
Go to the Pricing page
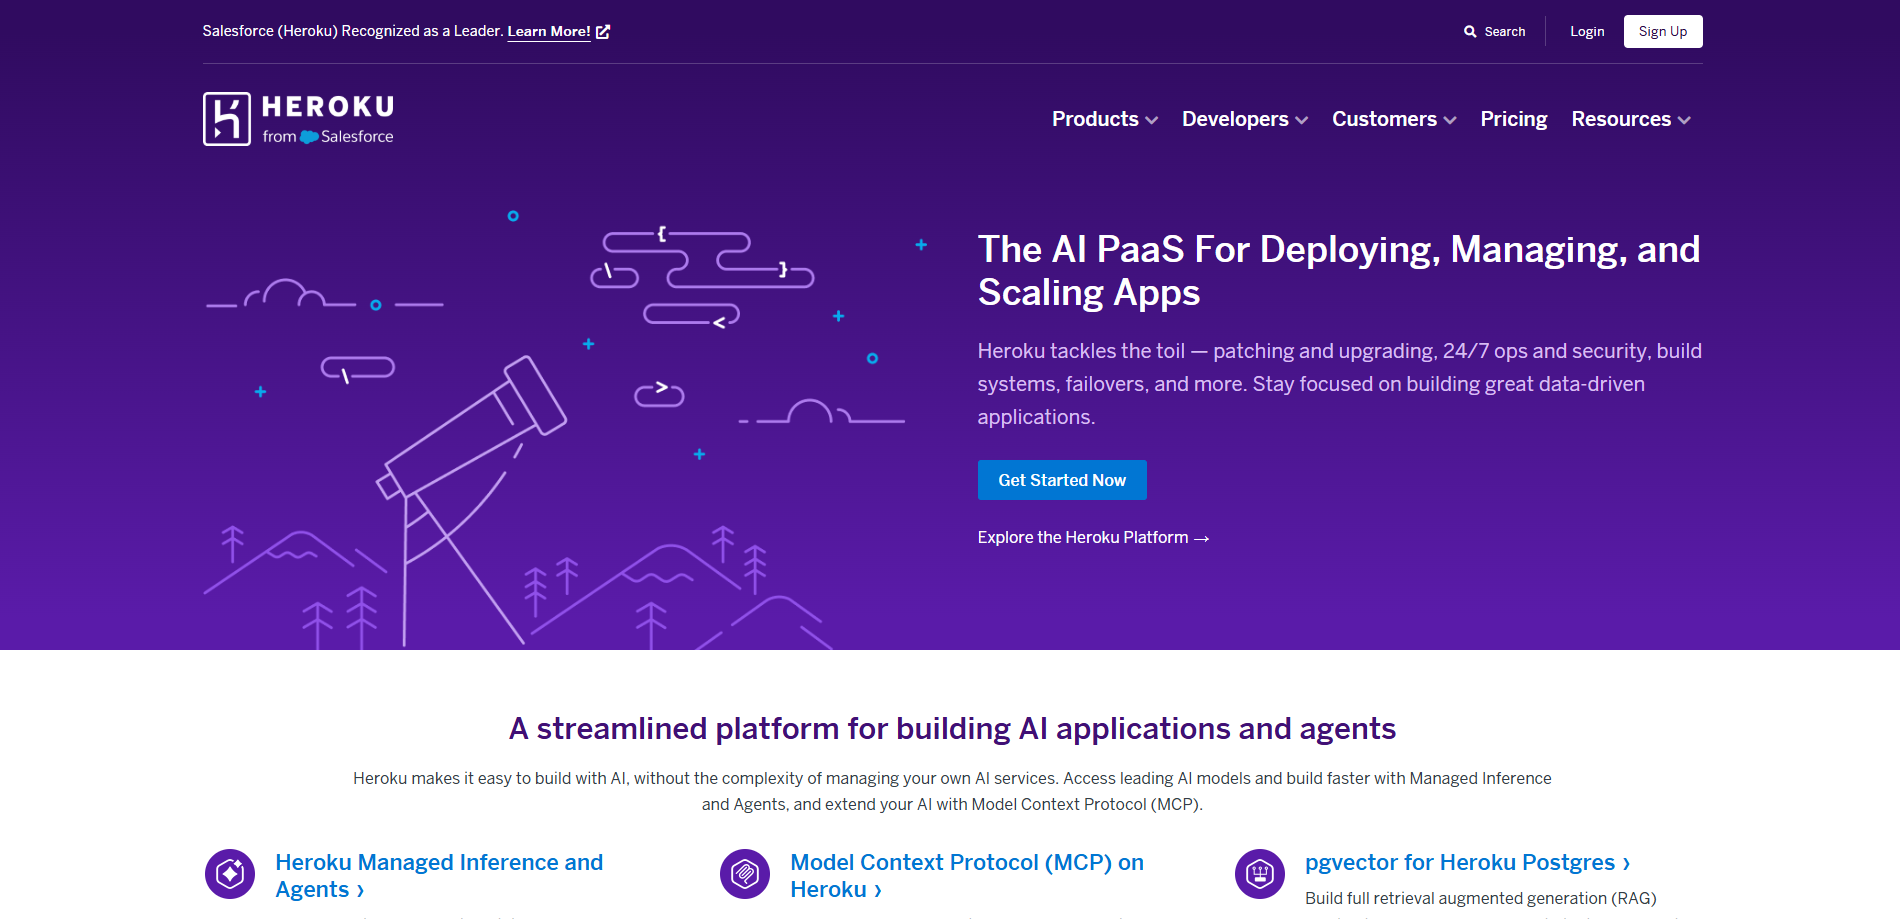pyautogui.click(x=1513, y=119)
